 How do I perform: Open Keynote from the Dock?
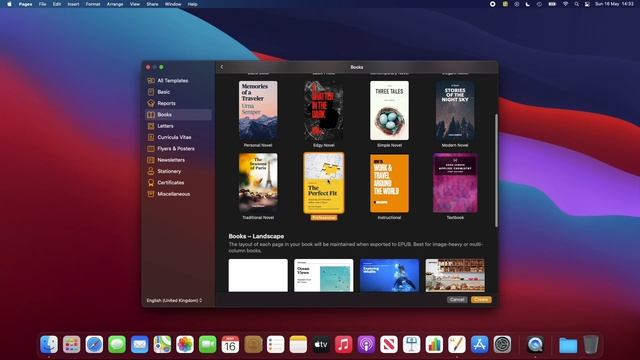(x=411, y=344)
